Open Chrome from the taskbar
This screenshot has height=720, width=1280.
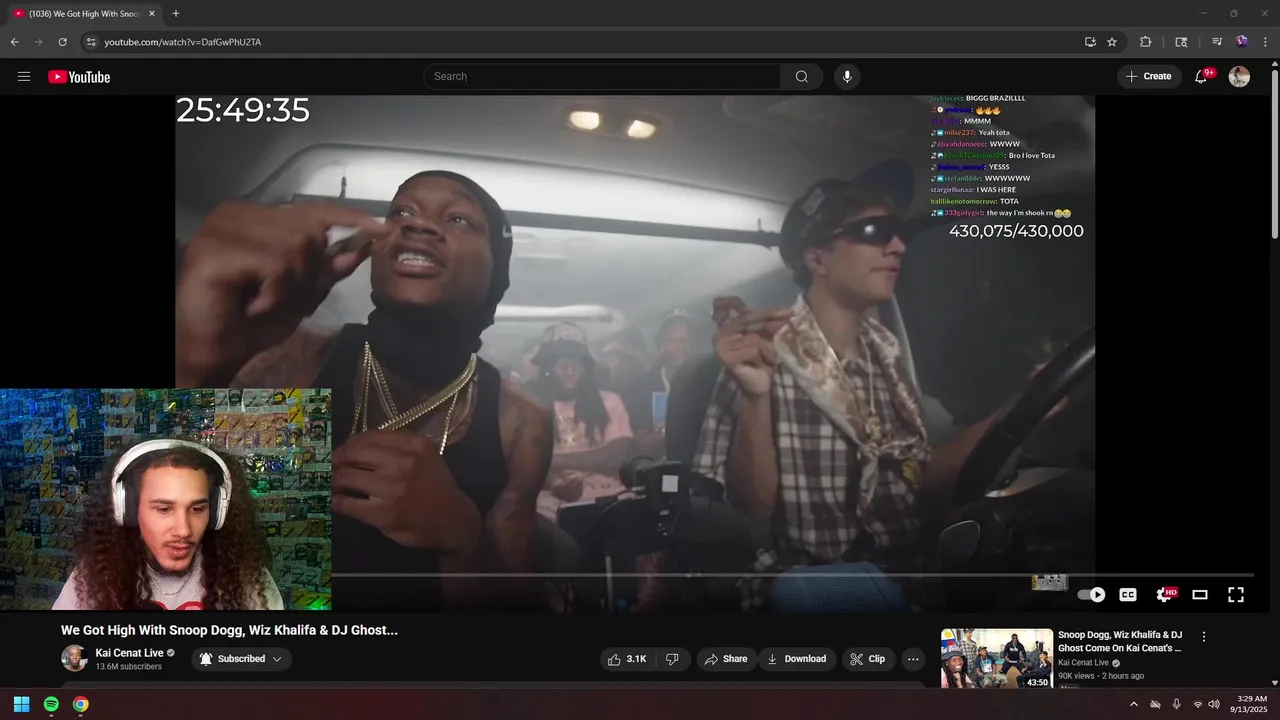coord(81,704)
